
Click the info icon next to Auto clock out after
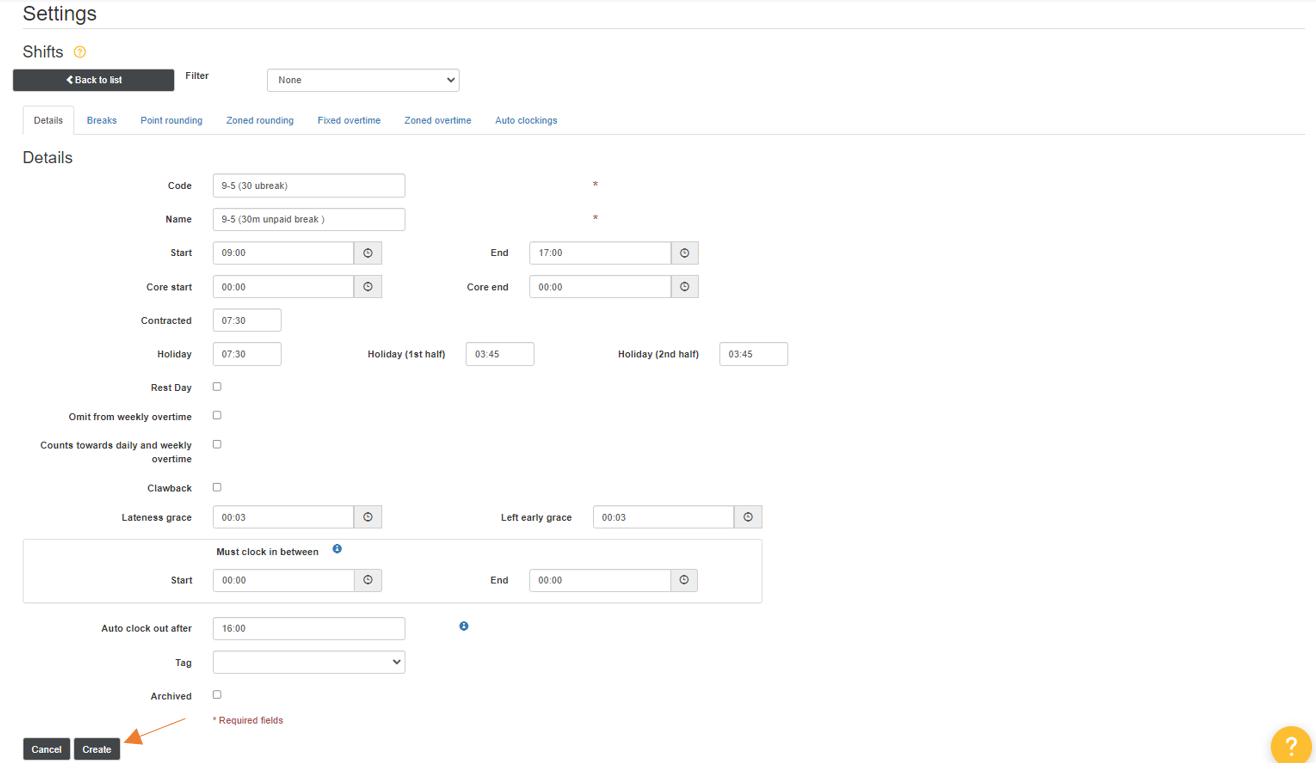point(463,625)
